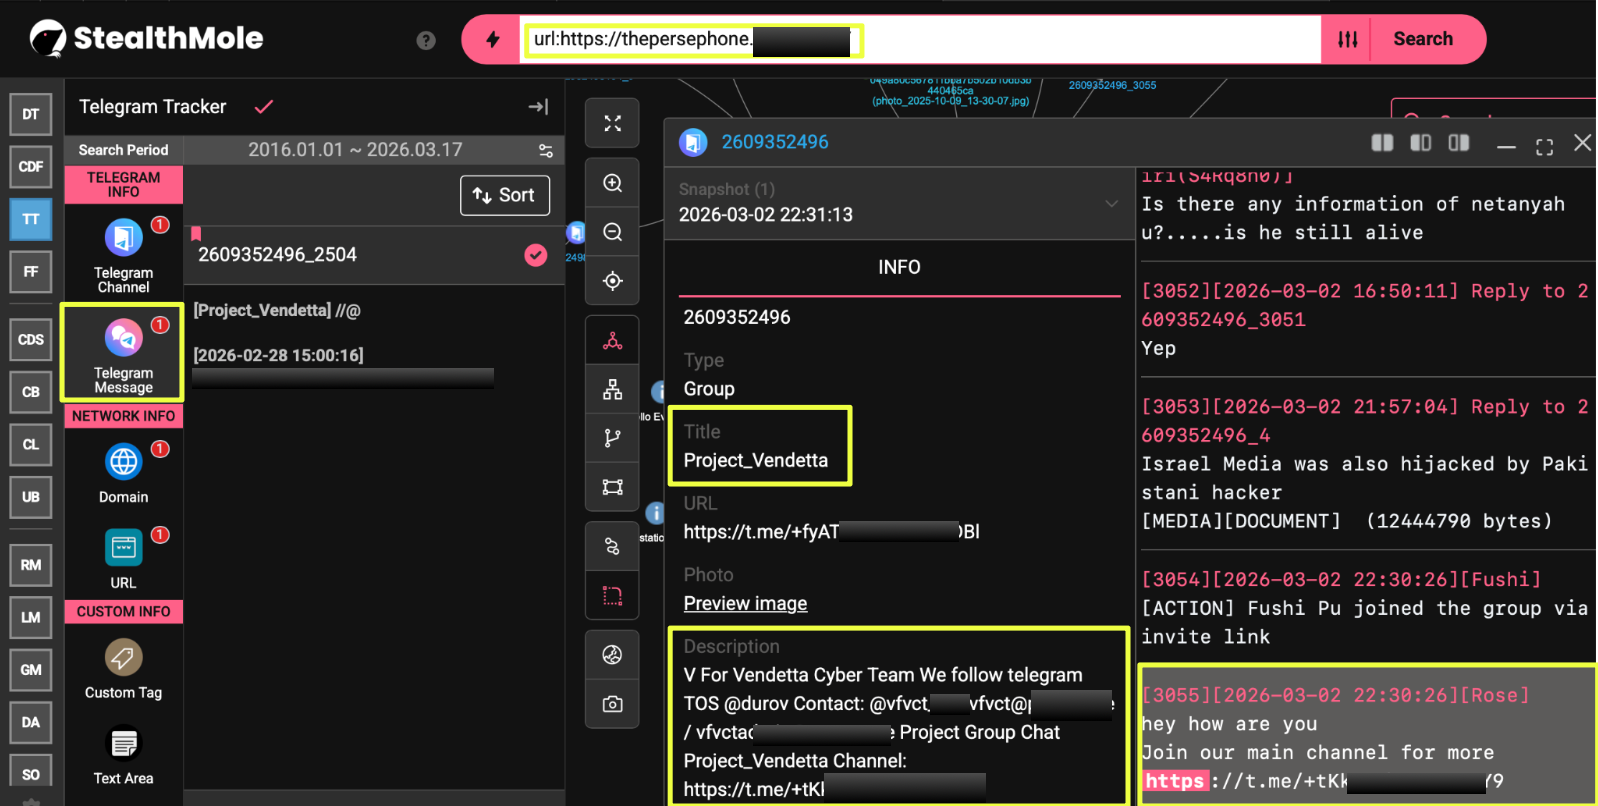Click the Search button

tap(1422, 39)
